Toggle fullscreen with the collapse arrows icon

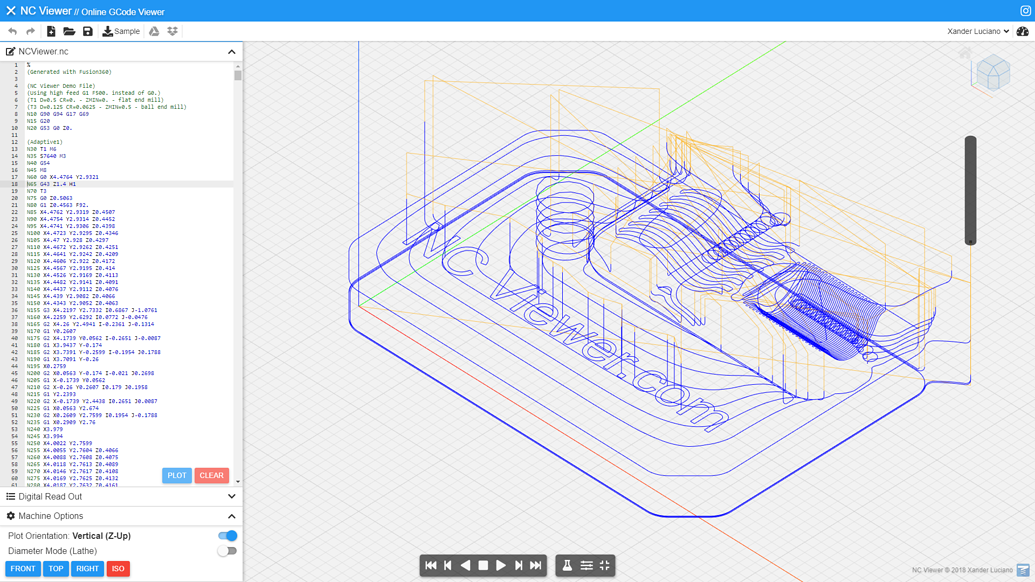coord(604,565)
